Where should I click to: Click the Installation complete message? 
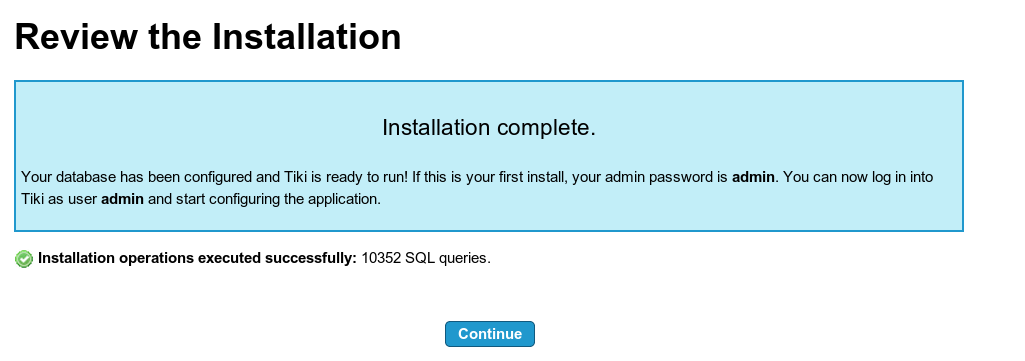489,127
